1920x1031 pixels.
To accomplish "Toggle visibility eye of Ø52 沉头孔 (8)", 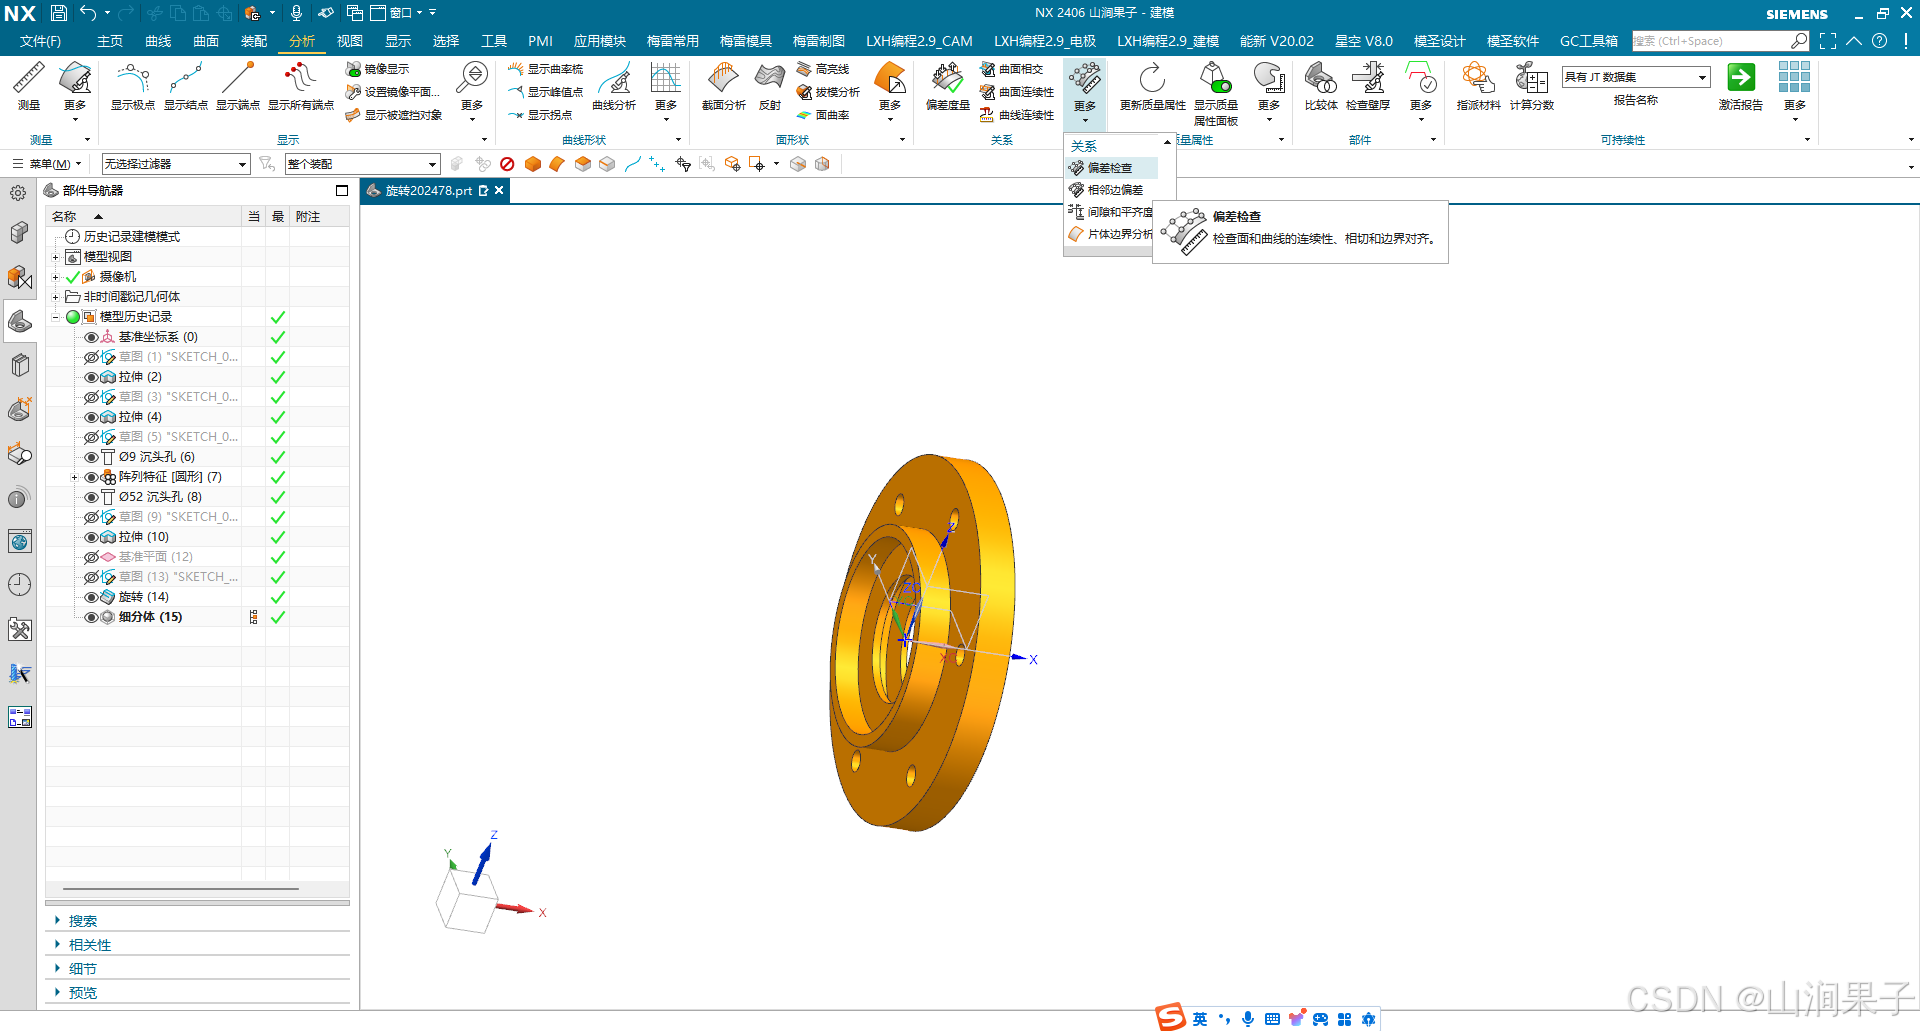I will tap(91, 497).
